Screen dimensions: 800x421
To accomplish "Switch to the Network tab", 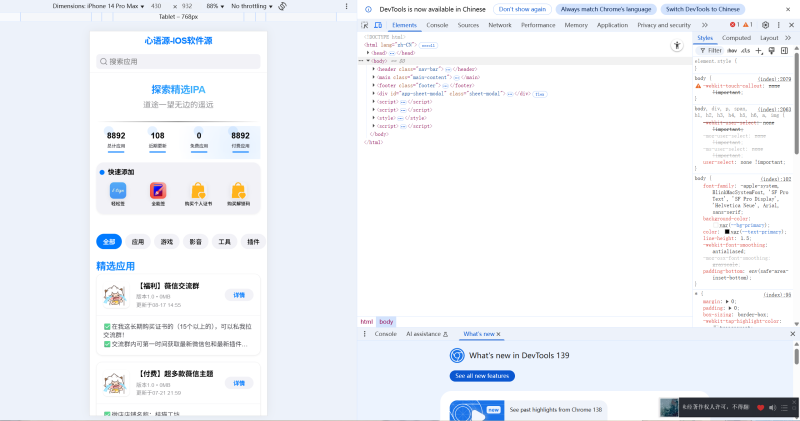I will [x=499, y=24].
